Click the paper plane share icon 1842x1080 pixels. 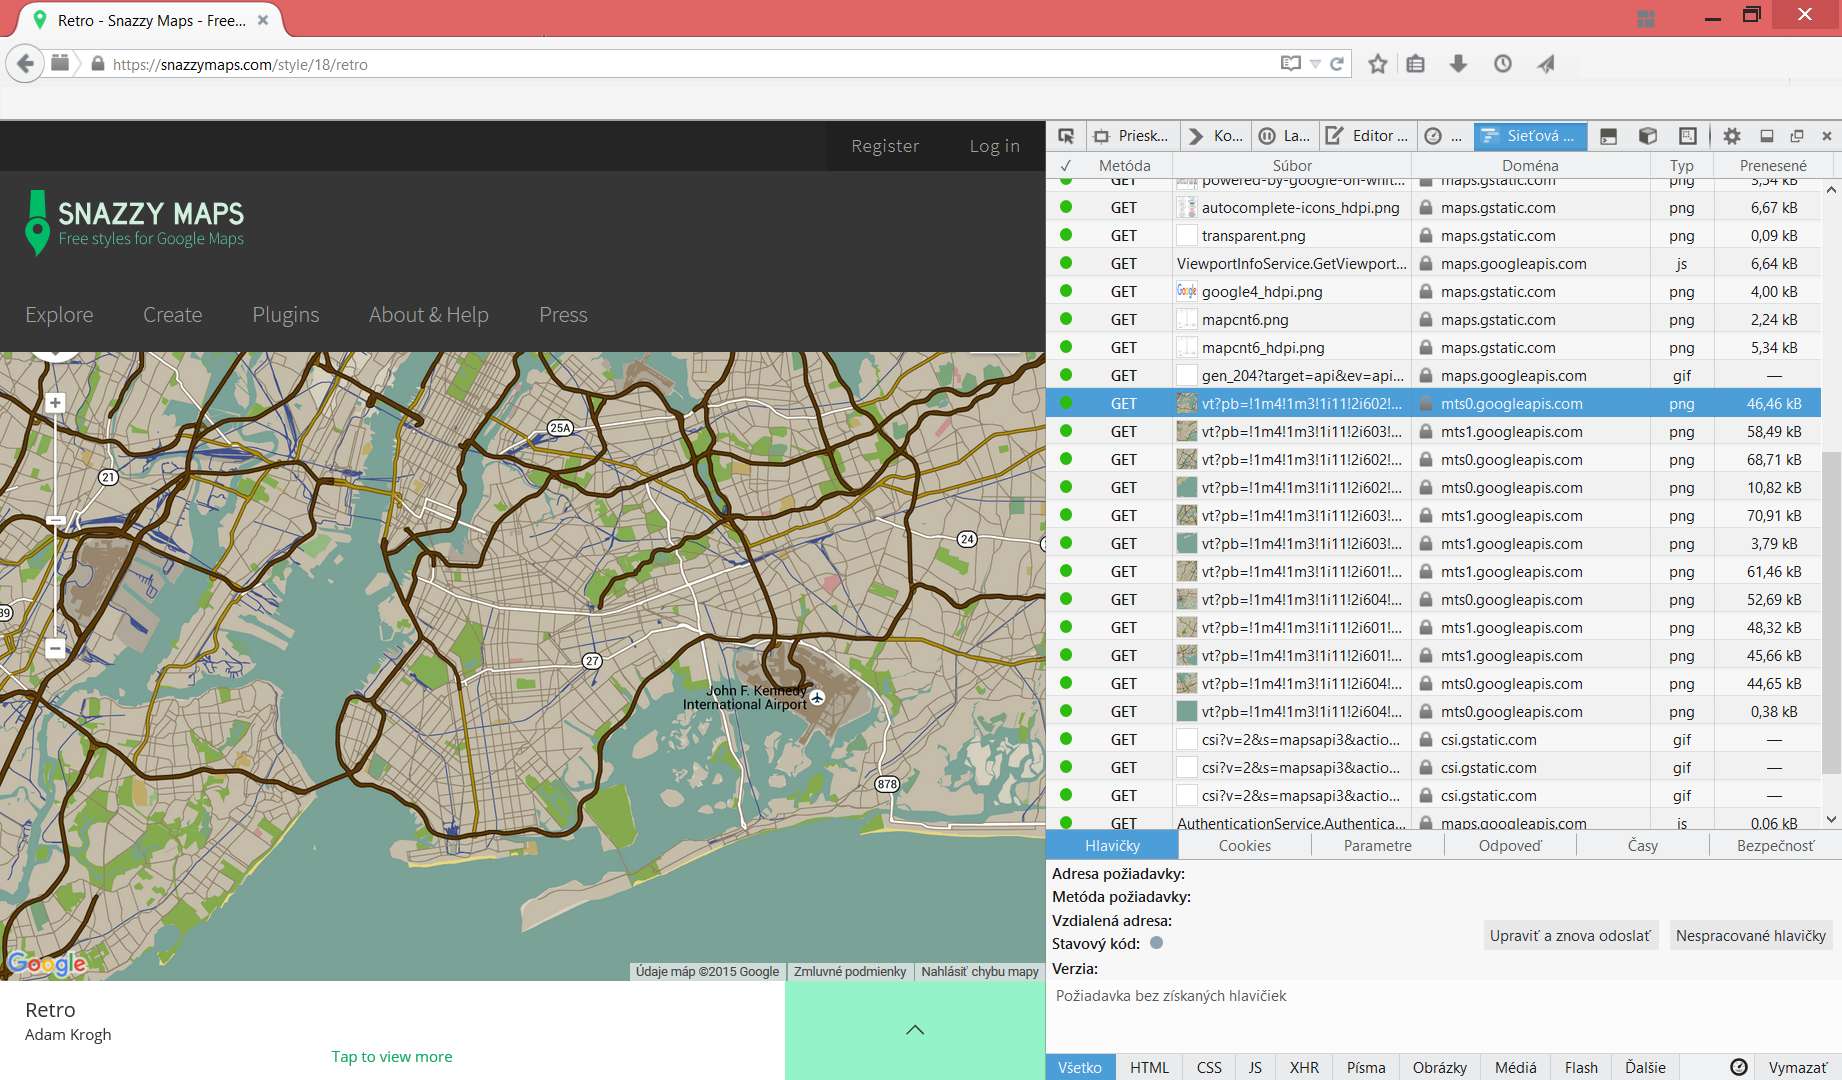[x=1546, y=64]
